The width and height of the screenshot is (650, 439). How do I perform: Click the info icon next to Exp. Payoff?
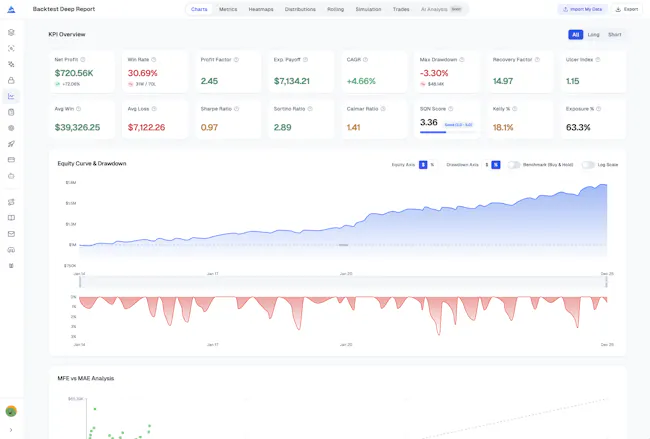[x=306, y=60]
